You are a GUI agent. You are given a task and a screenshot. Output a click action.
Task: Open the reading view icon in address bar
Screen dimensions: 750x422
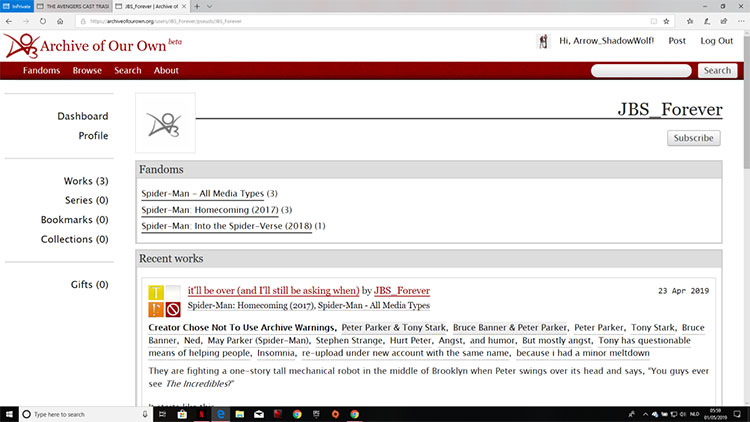tap(653, 21)
